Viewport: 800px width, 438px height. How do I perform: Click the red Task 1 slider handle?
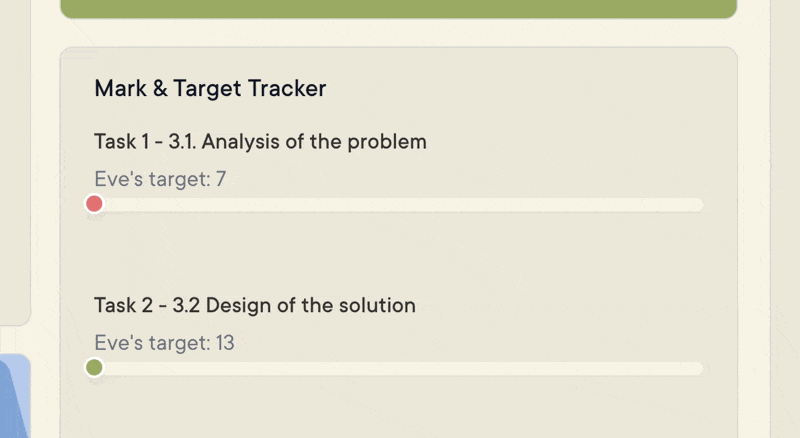point(94,204)
